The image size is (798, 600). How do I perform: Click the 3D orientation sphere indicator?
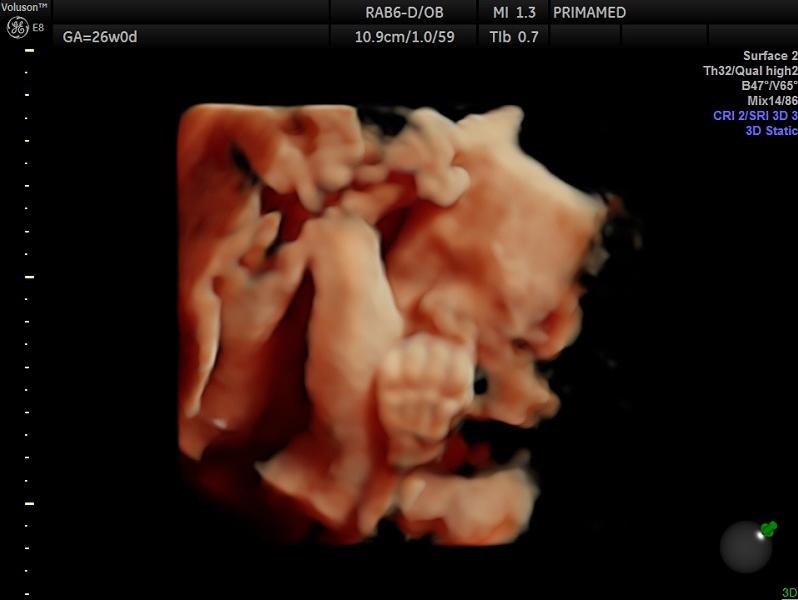pos(748,546)
